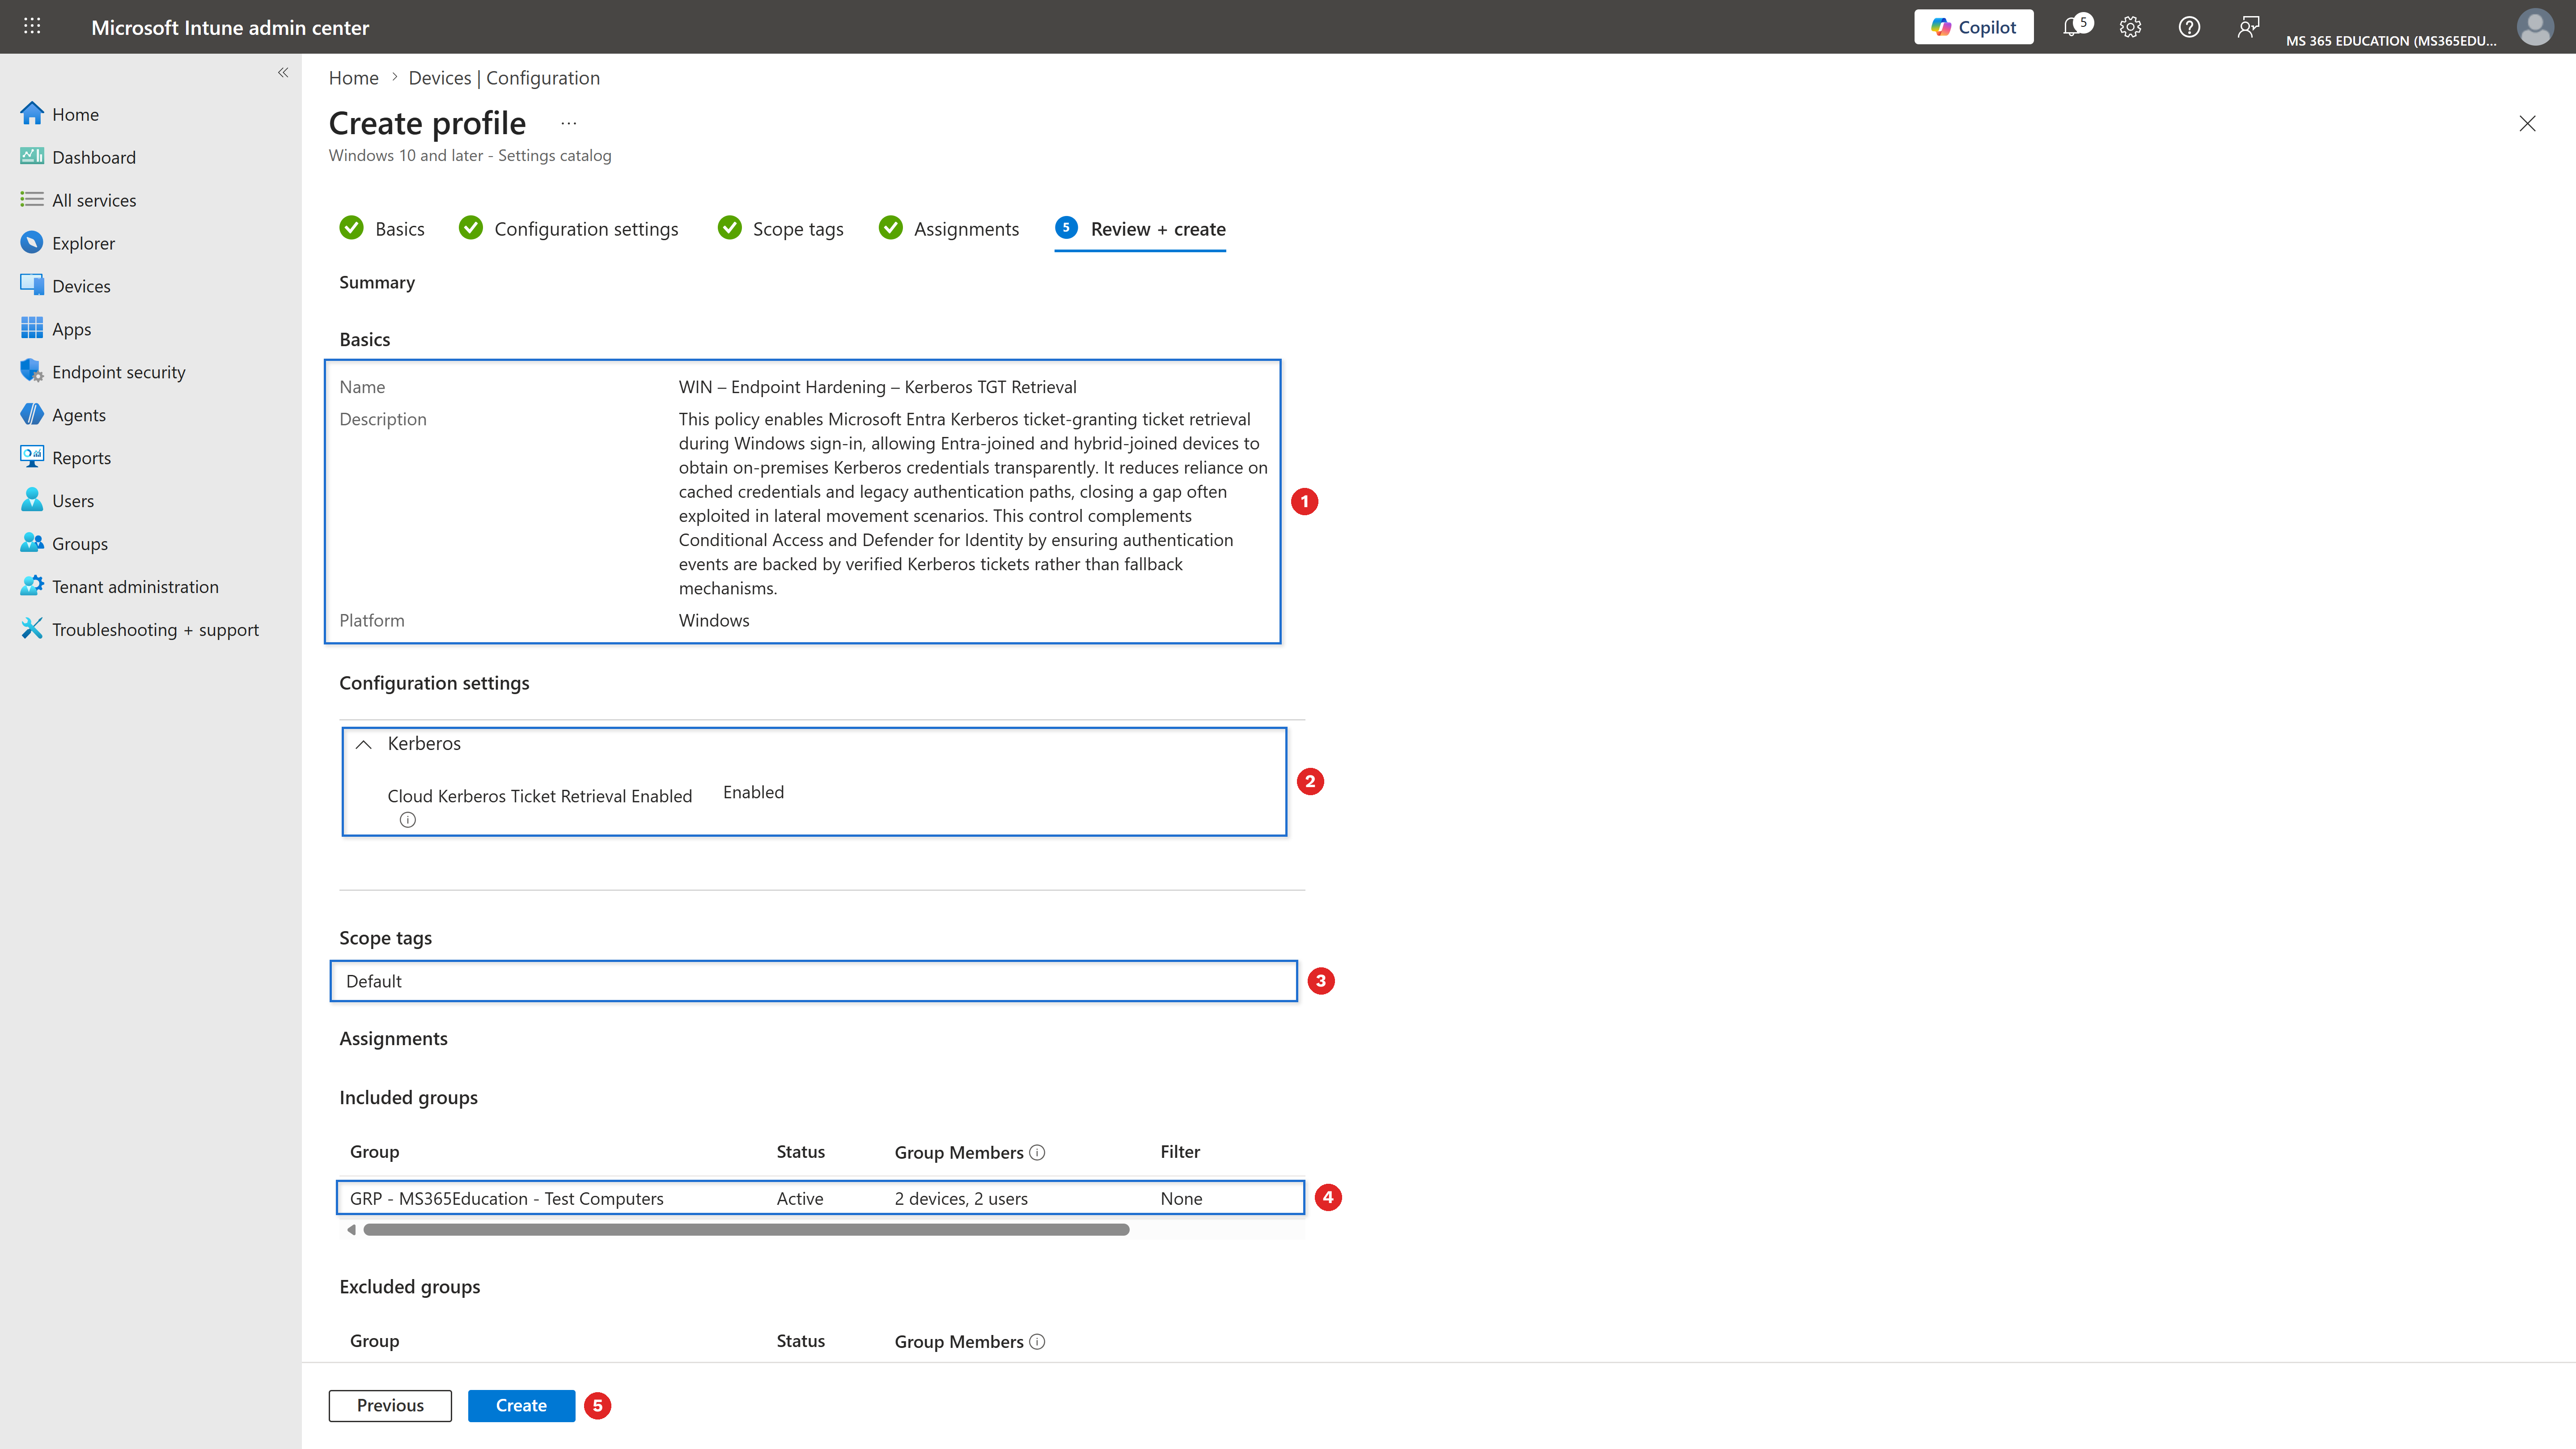Click the Filter value None

coord(1181,1198)
